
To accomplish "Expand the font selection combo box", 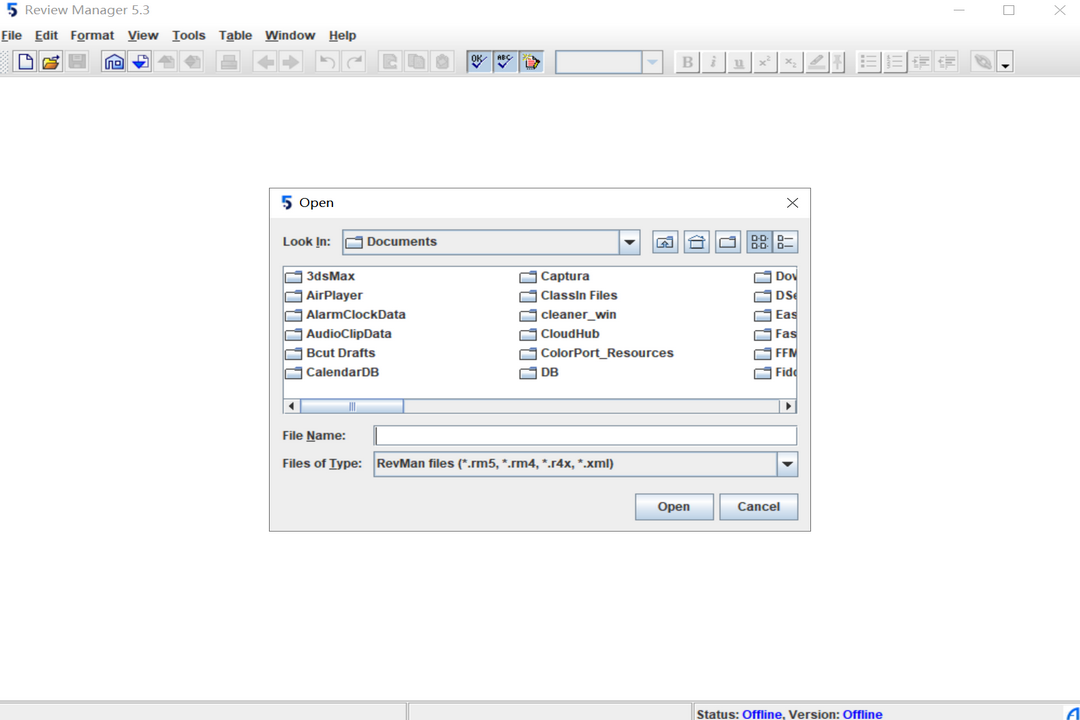I will click(x=652, y=61).
